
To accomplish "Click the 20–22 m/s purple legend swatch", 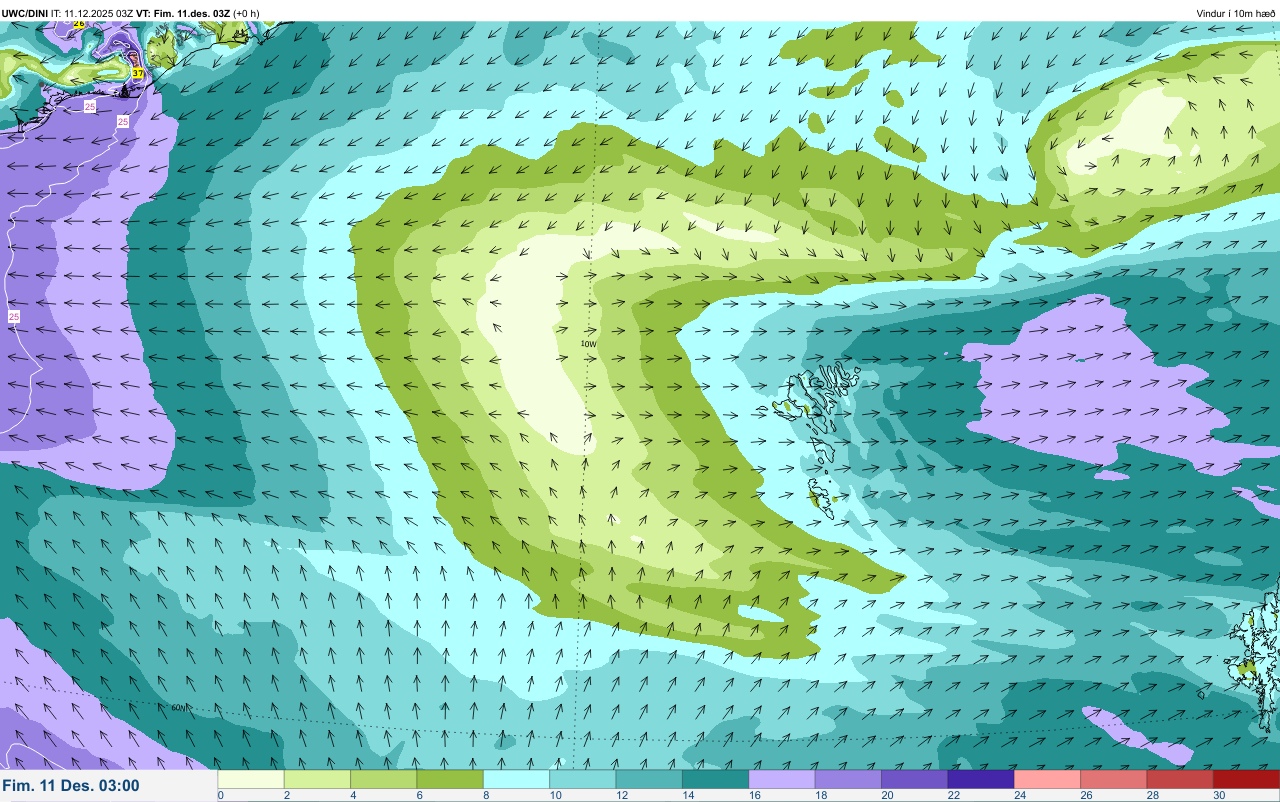I will pos(914,779).
